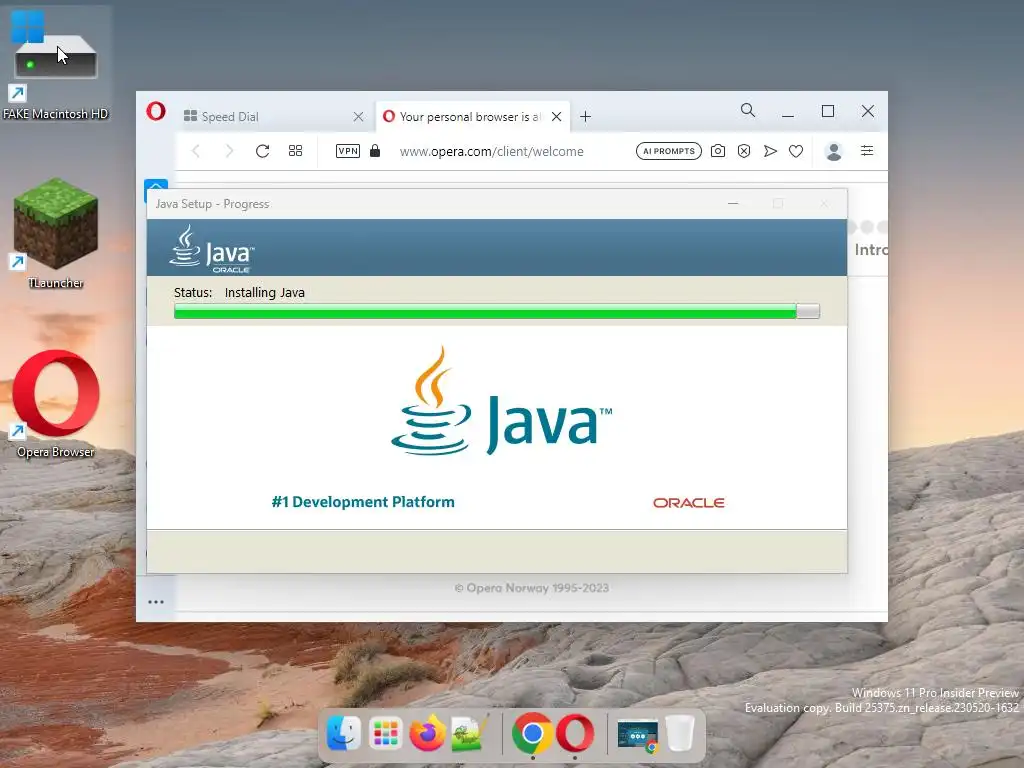Open Speed Dial start page grid icon
1024x768 pixels.
pyautogui.click(x=295, y=151)
